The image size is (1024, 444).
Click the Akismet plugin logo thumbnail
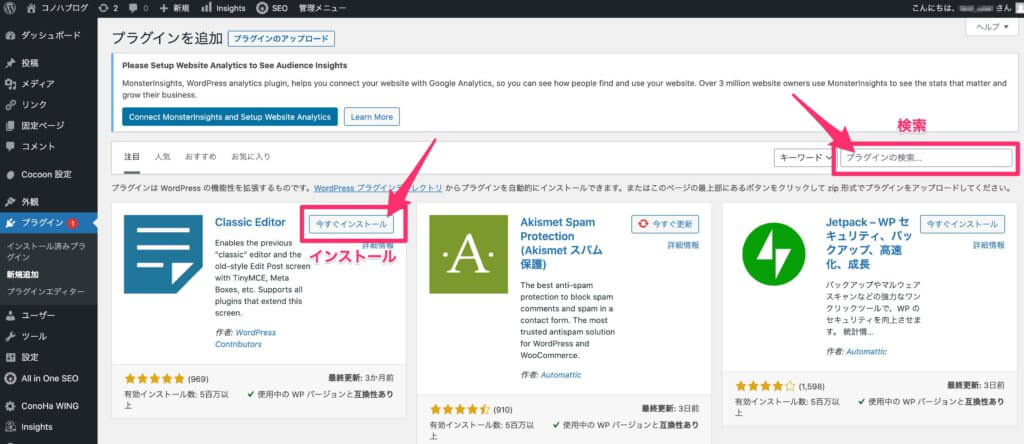coord(468,254)
